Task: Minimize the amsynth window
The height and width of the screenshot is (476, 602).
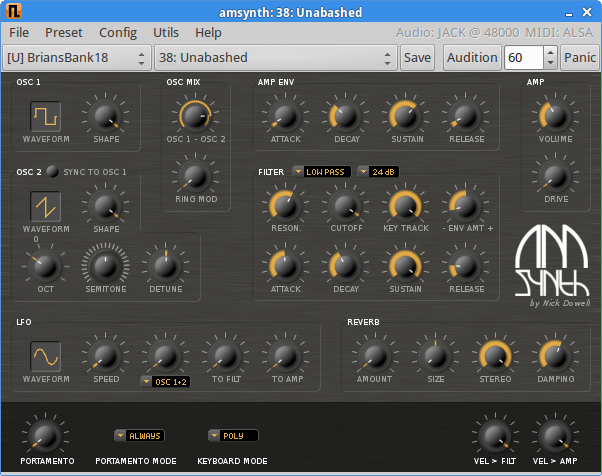Action: 569,13
